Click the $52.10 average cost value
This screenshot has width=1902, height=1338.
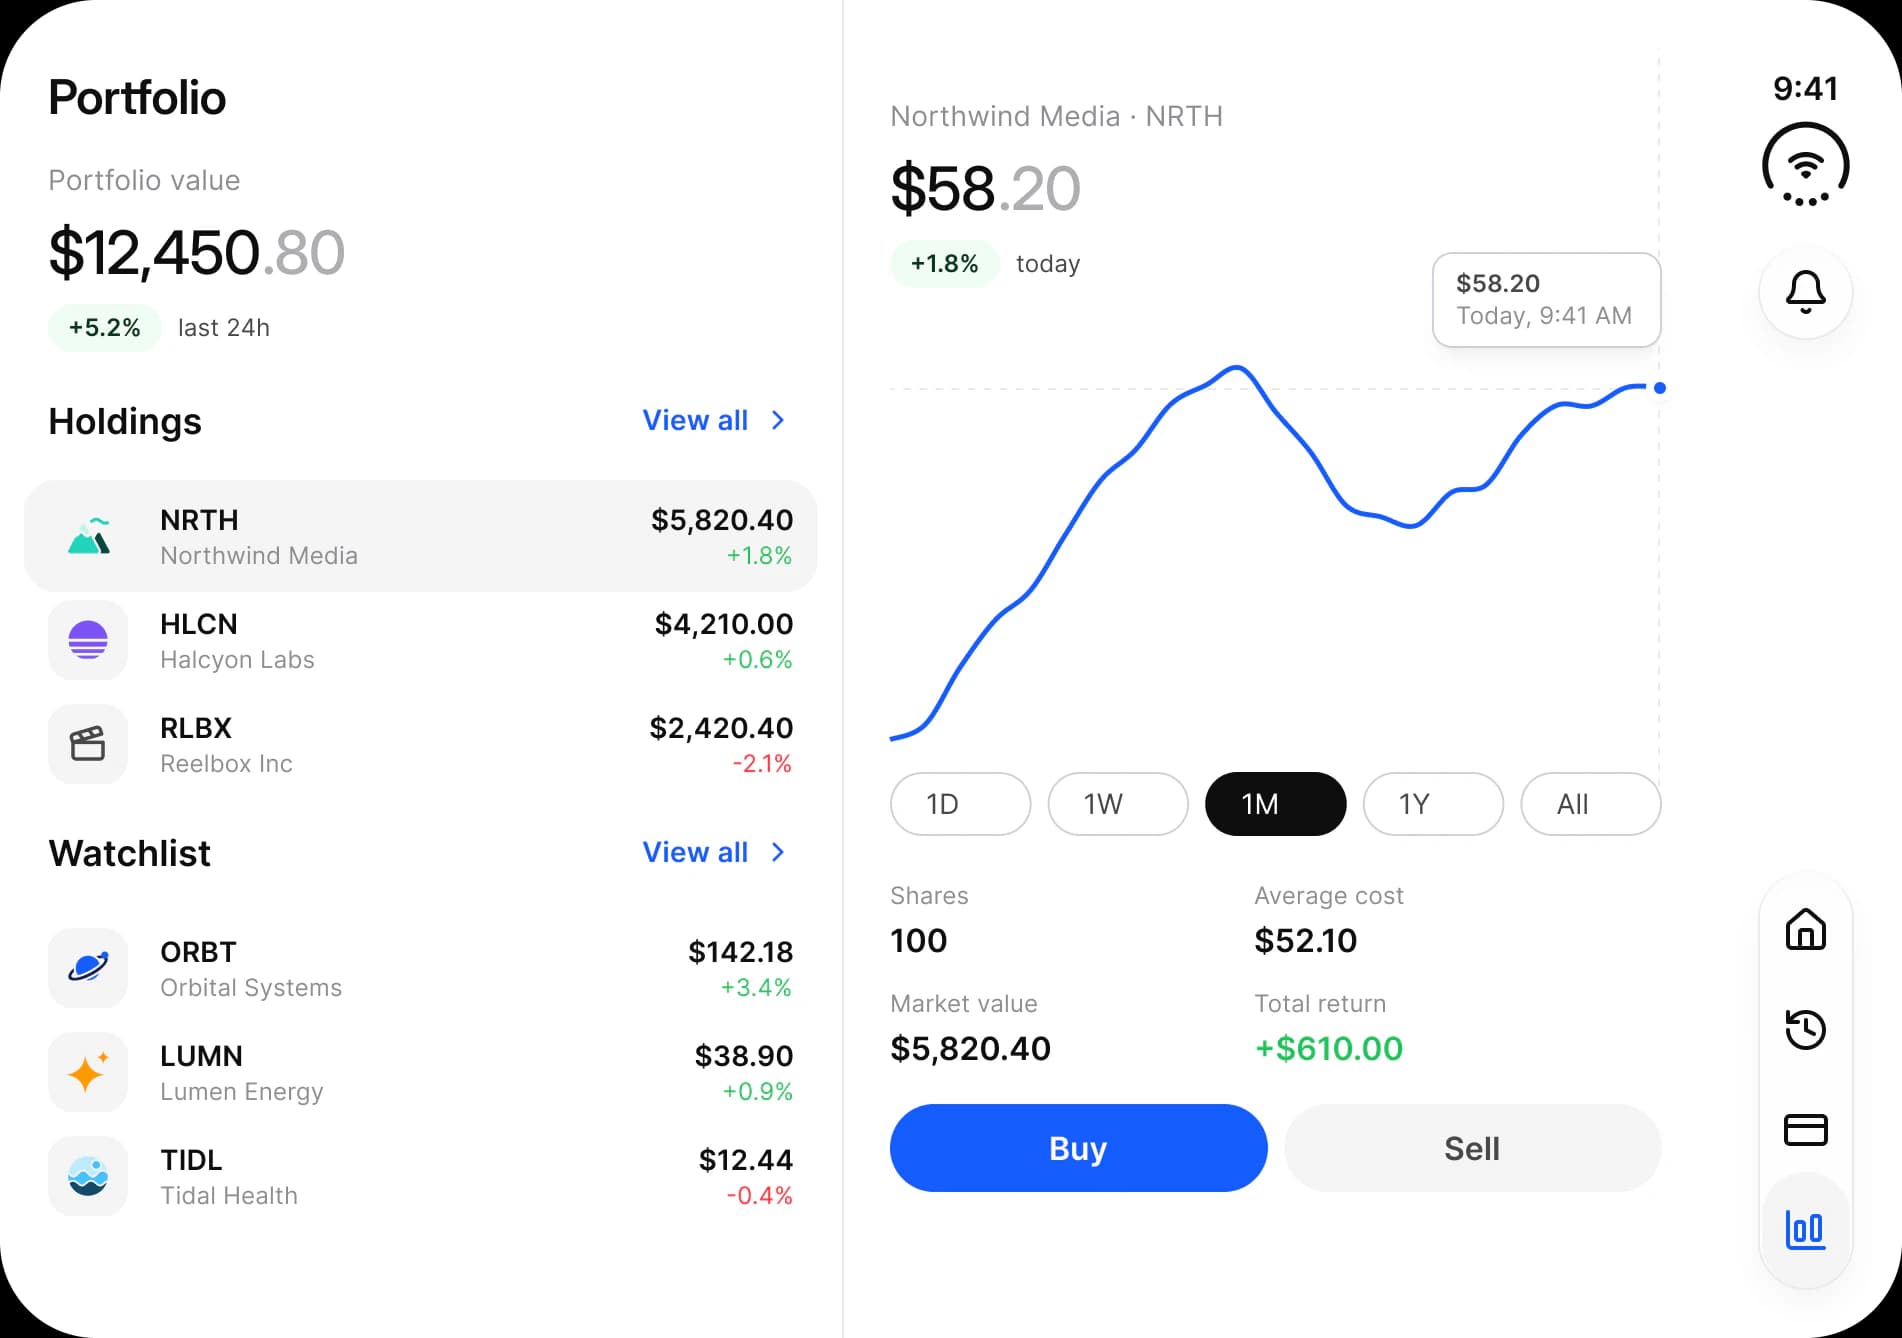click(x=1306, y=940)
